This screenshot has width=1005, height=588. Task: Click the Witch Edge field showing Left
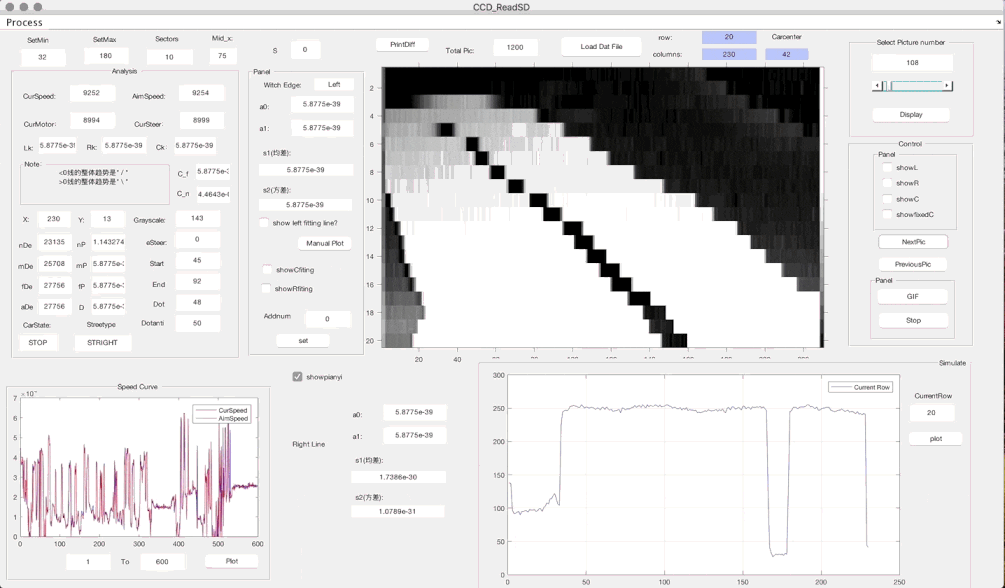point(334,85)
